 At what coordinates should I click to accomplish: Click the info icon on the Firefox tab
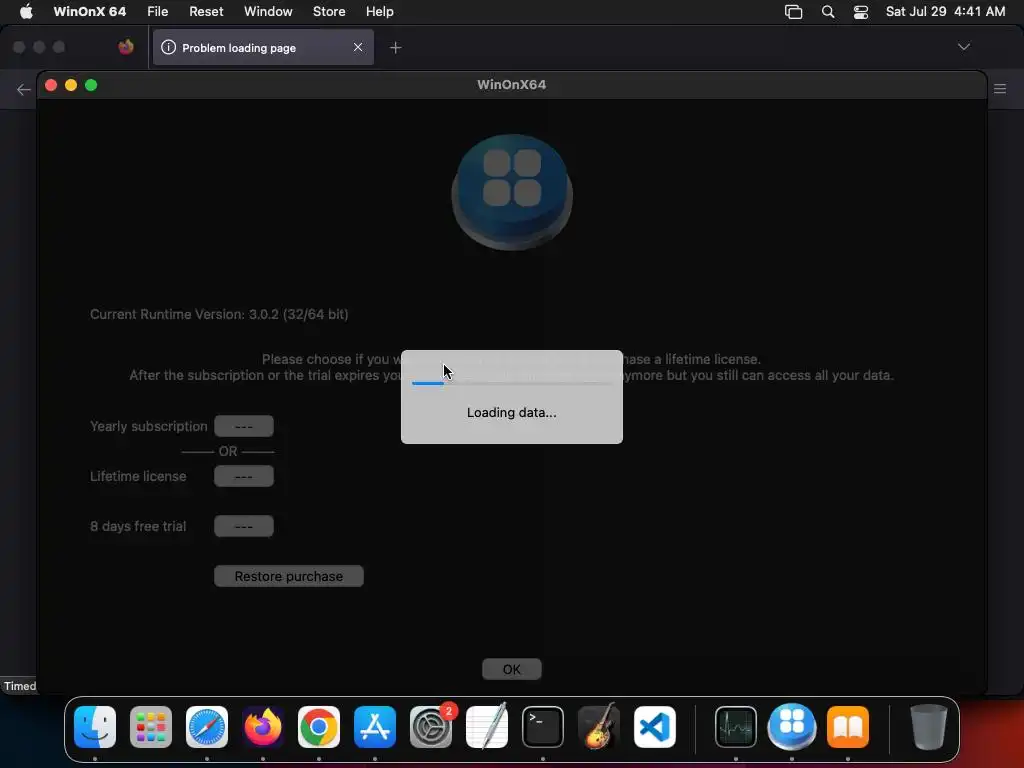point(168,47)
